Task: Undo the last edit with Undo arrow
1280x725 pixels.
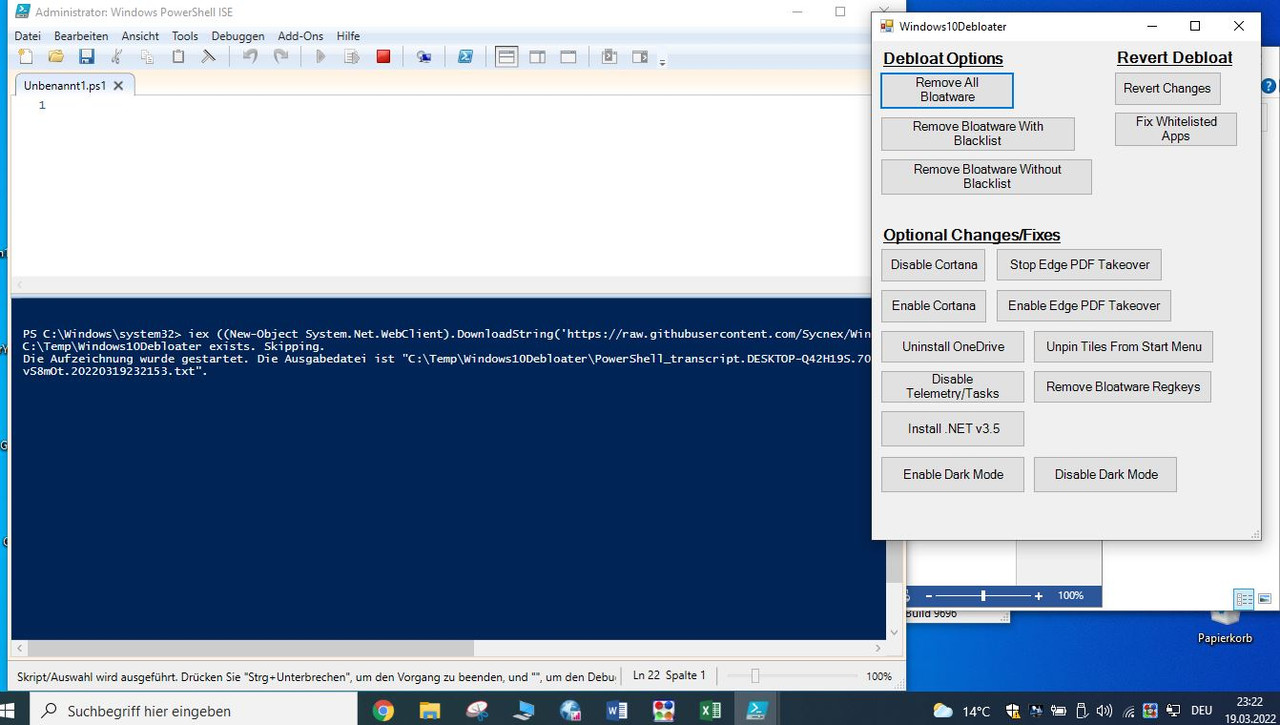Action: click(250, 57)
